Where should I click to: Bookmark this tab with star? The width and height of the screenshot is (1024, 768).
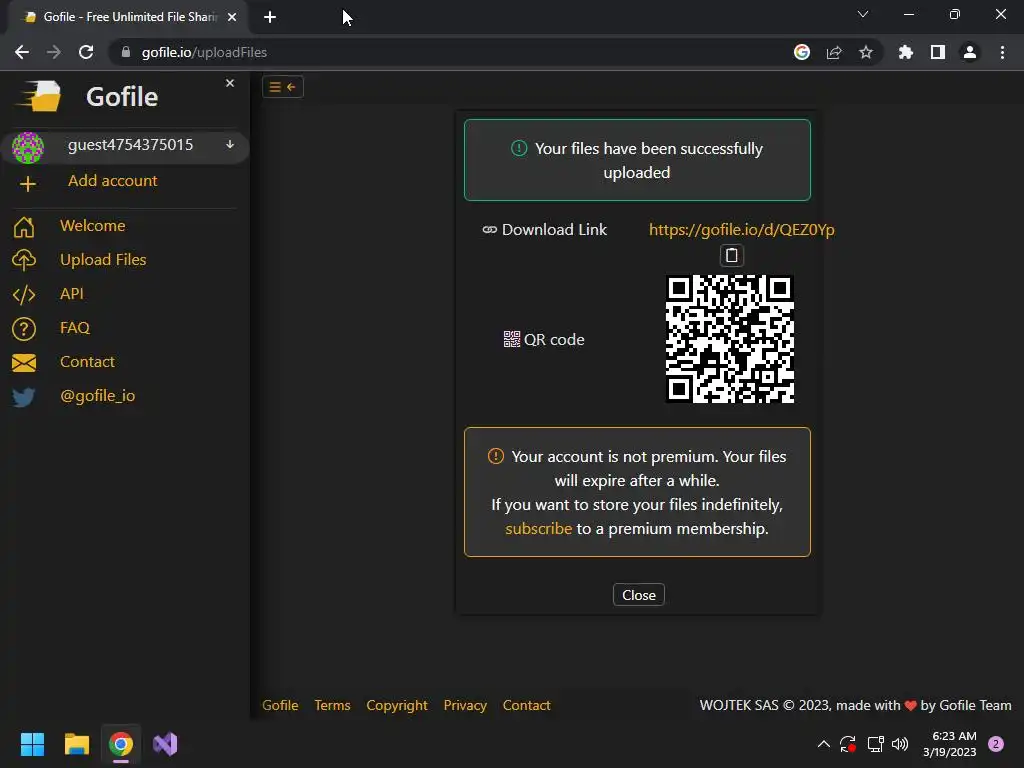tap(866, 52)
